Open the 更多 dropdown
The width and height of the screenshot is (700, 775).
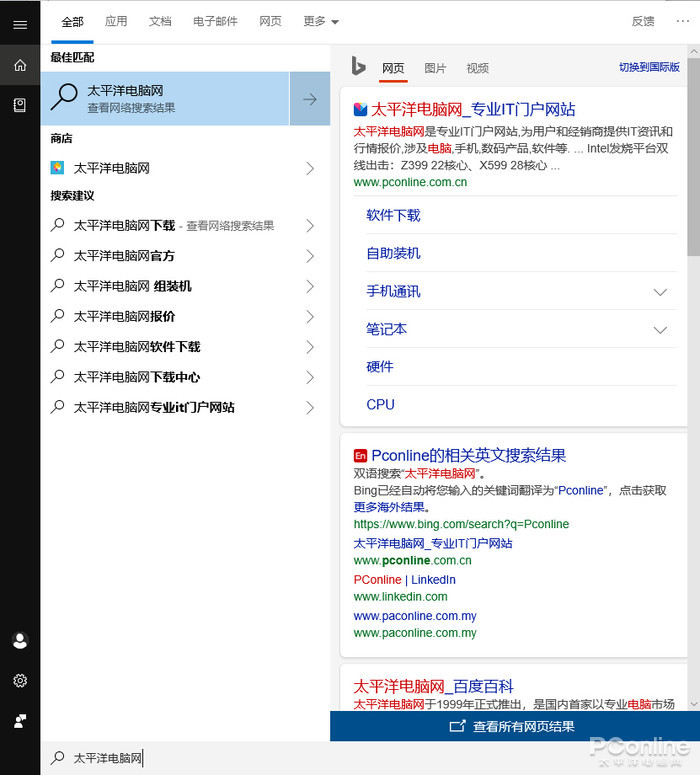[x=321, y=21]
